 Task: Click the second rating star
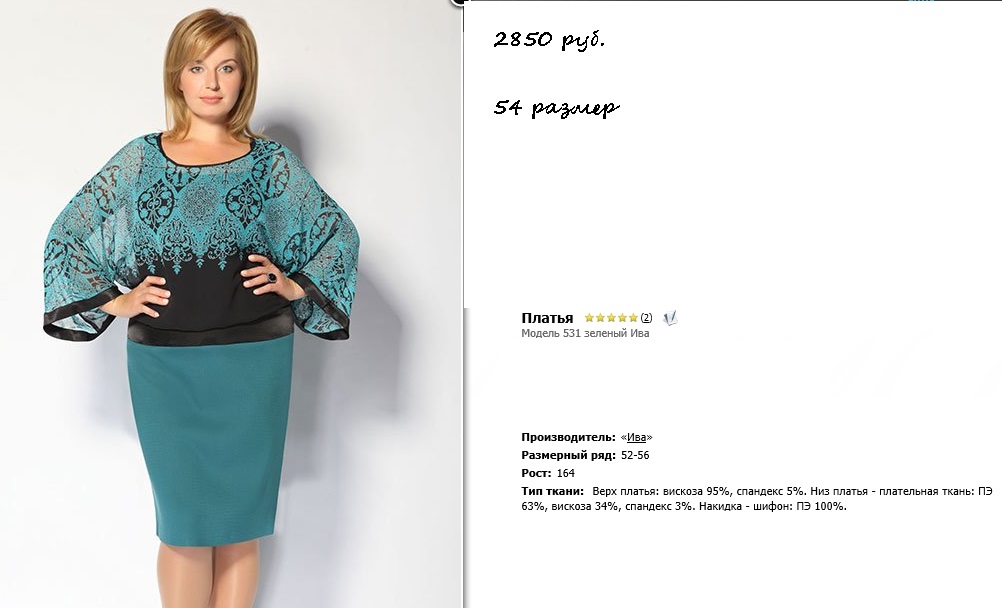coord(600,318)
